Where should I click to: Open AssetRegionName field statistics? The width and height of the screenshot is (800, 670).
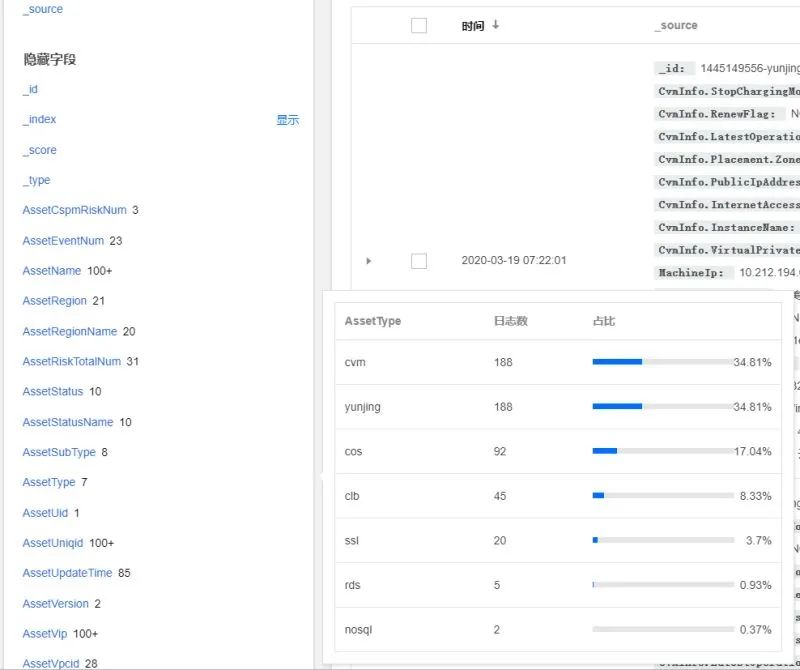[x=69, y=331]
